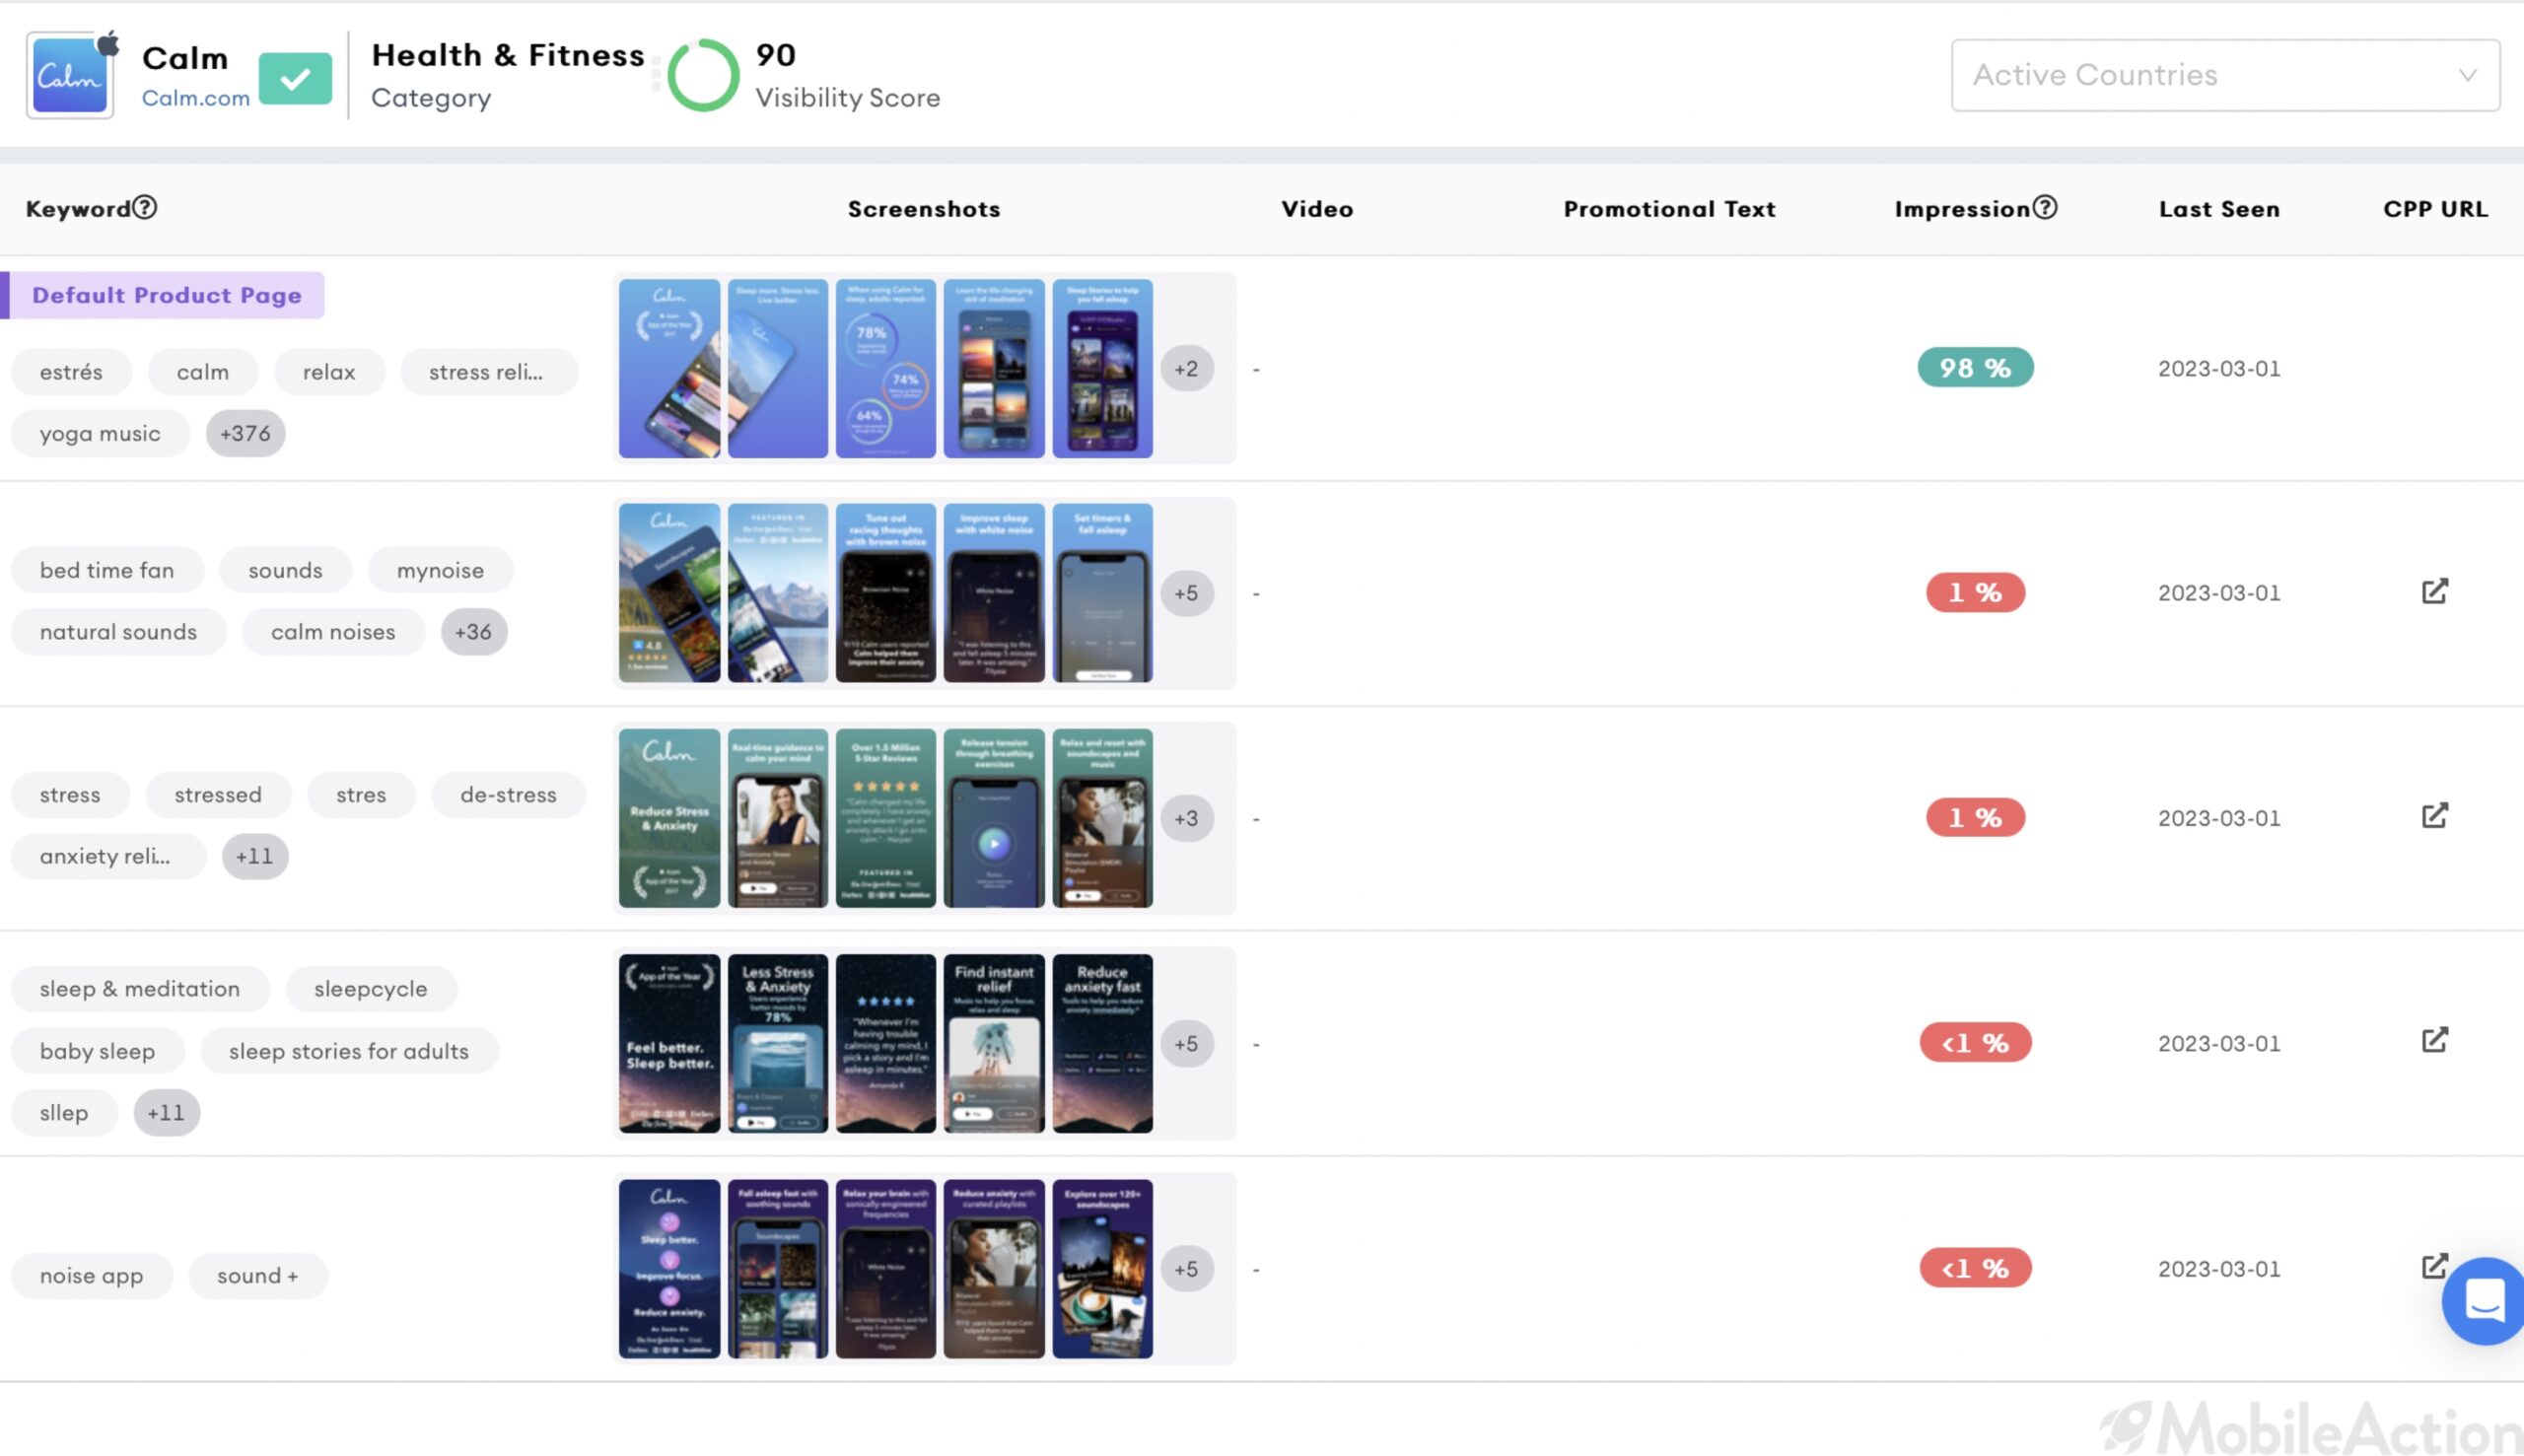2524x1456 pixels.
Task: Click the Calm app icon
Action: 70,75
